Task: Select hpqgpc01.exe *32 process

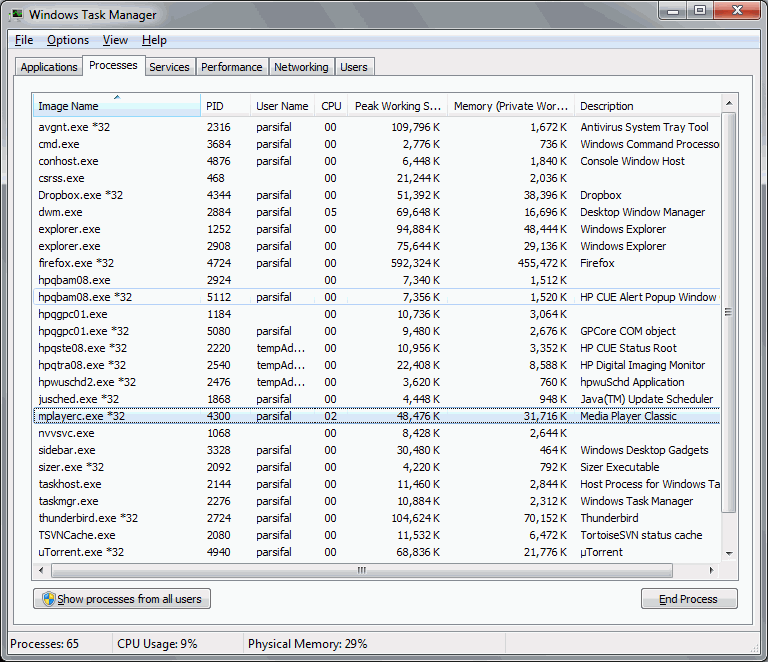Action: click(x=377, y=331)
